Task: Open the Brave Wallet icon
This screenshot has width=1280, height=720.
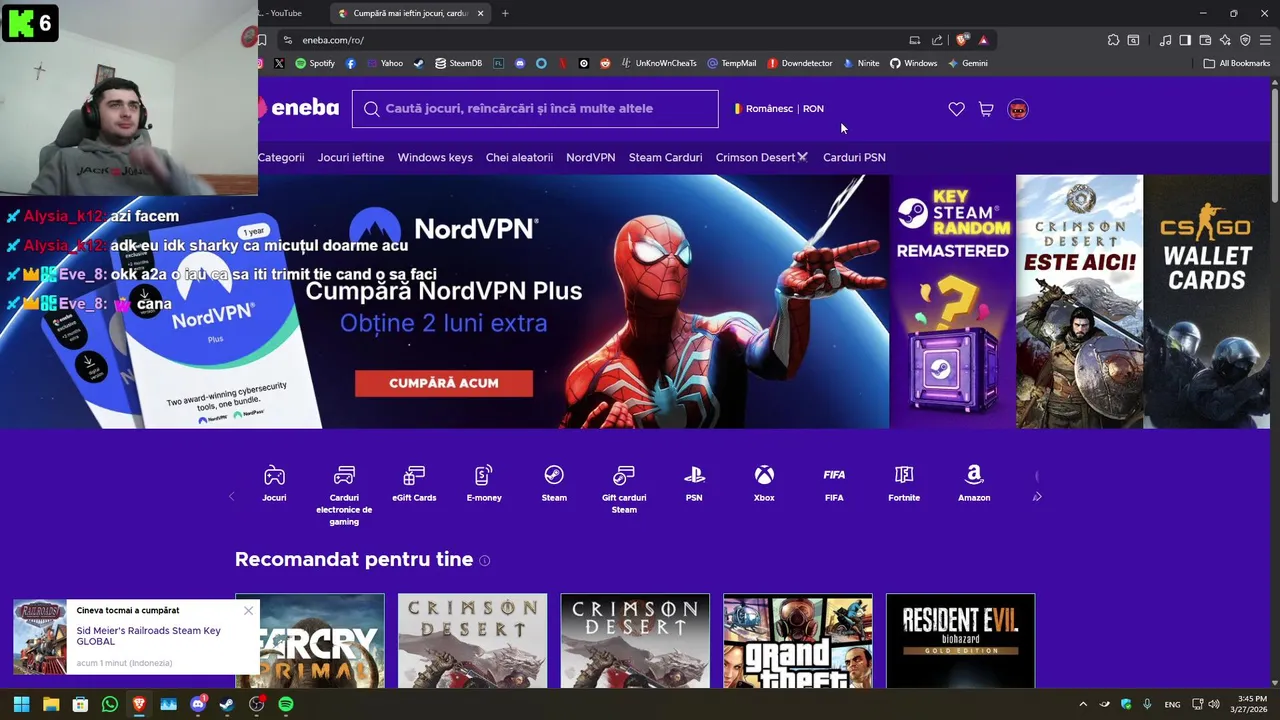Action: tap(1205, 40)
